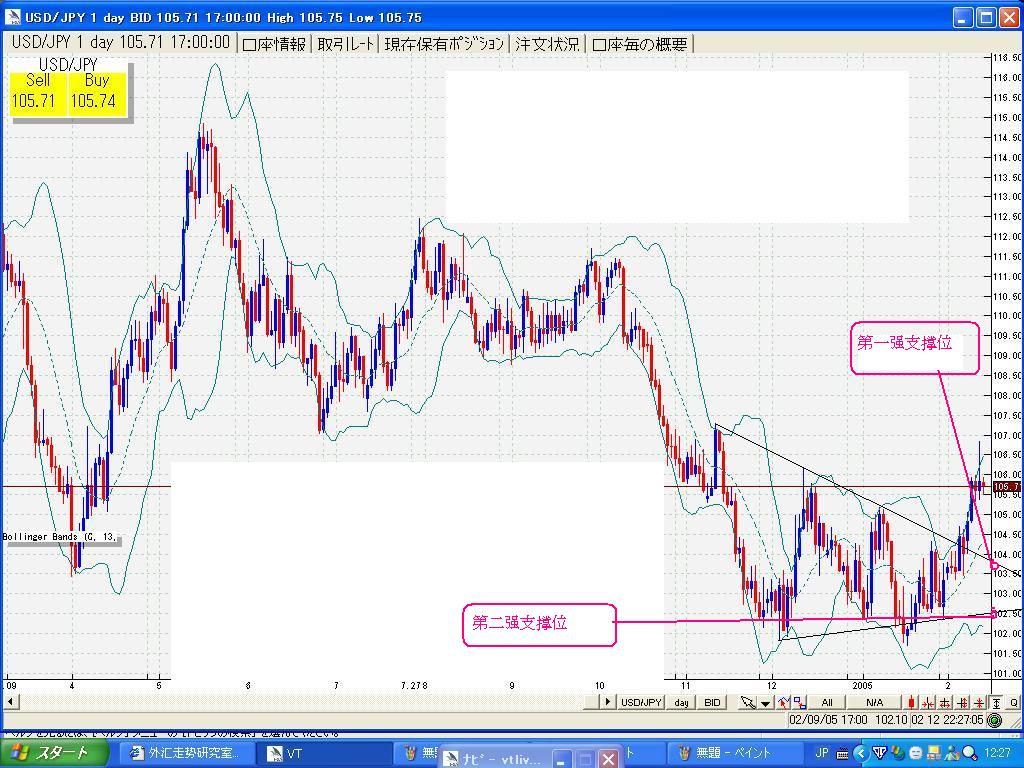Select the 注文状況 tab
The width and height of the screenshot is (1024, 768).
(547, 44)
